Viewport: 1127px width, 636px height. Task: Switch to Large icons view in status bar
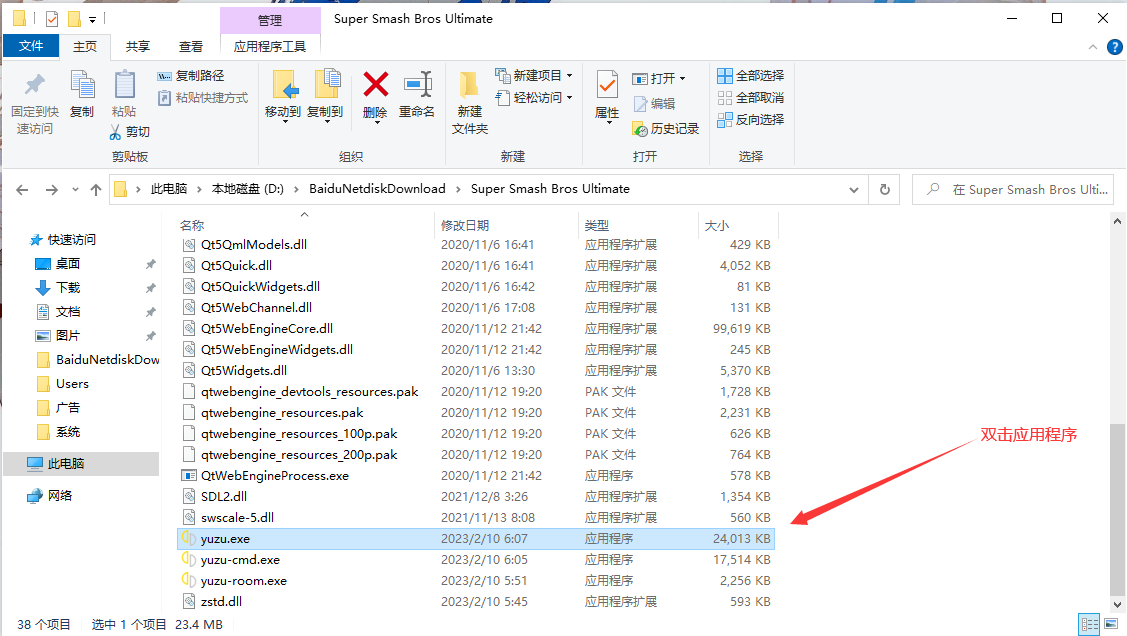(1111, 625)
